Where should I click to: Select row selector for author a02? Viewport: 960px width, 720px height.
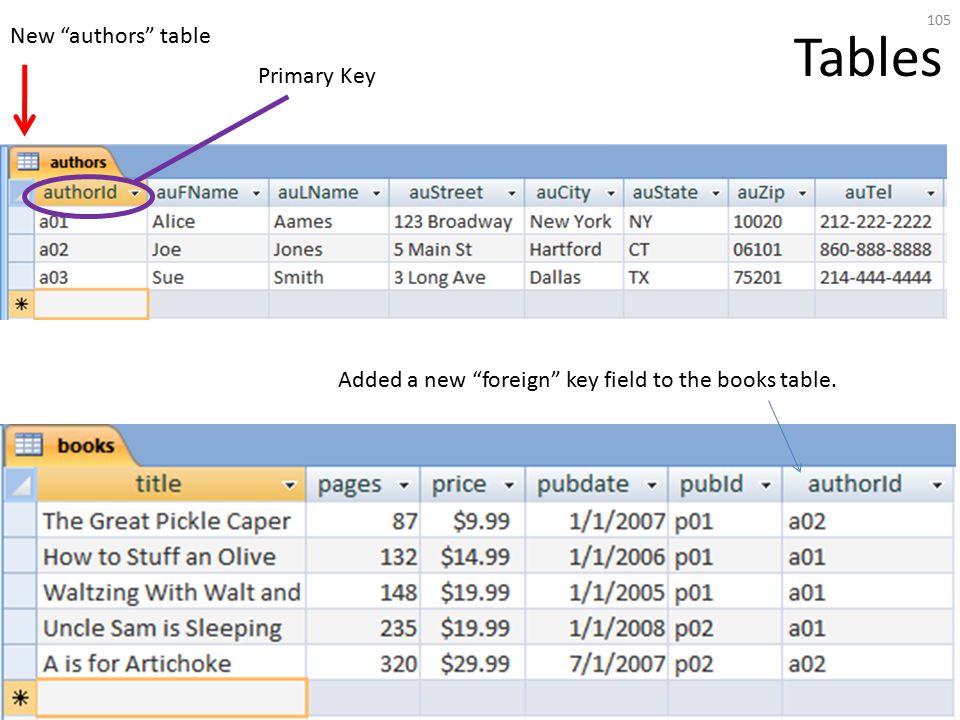coord(21,249)
